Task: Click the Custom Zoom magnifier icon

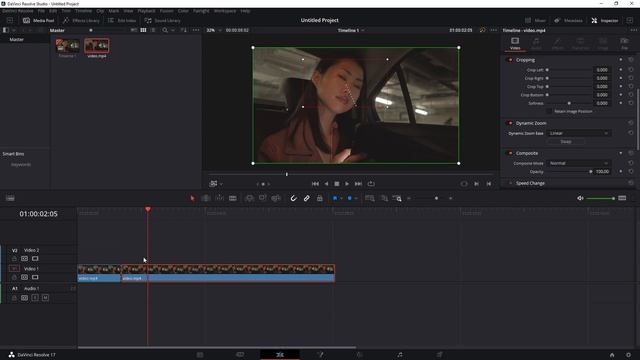Action: [x=397, y=198]
